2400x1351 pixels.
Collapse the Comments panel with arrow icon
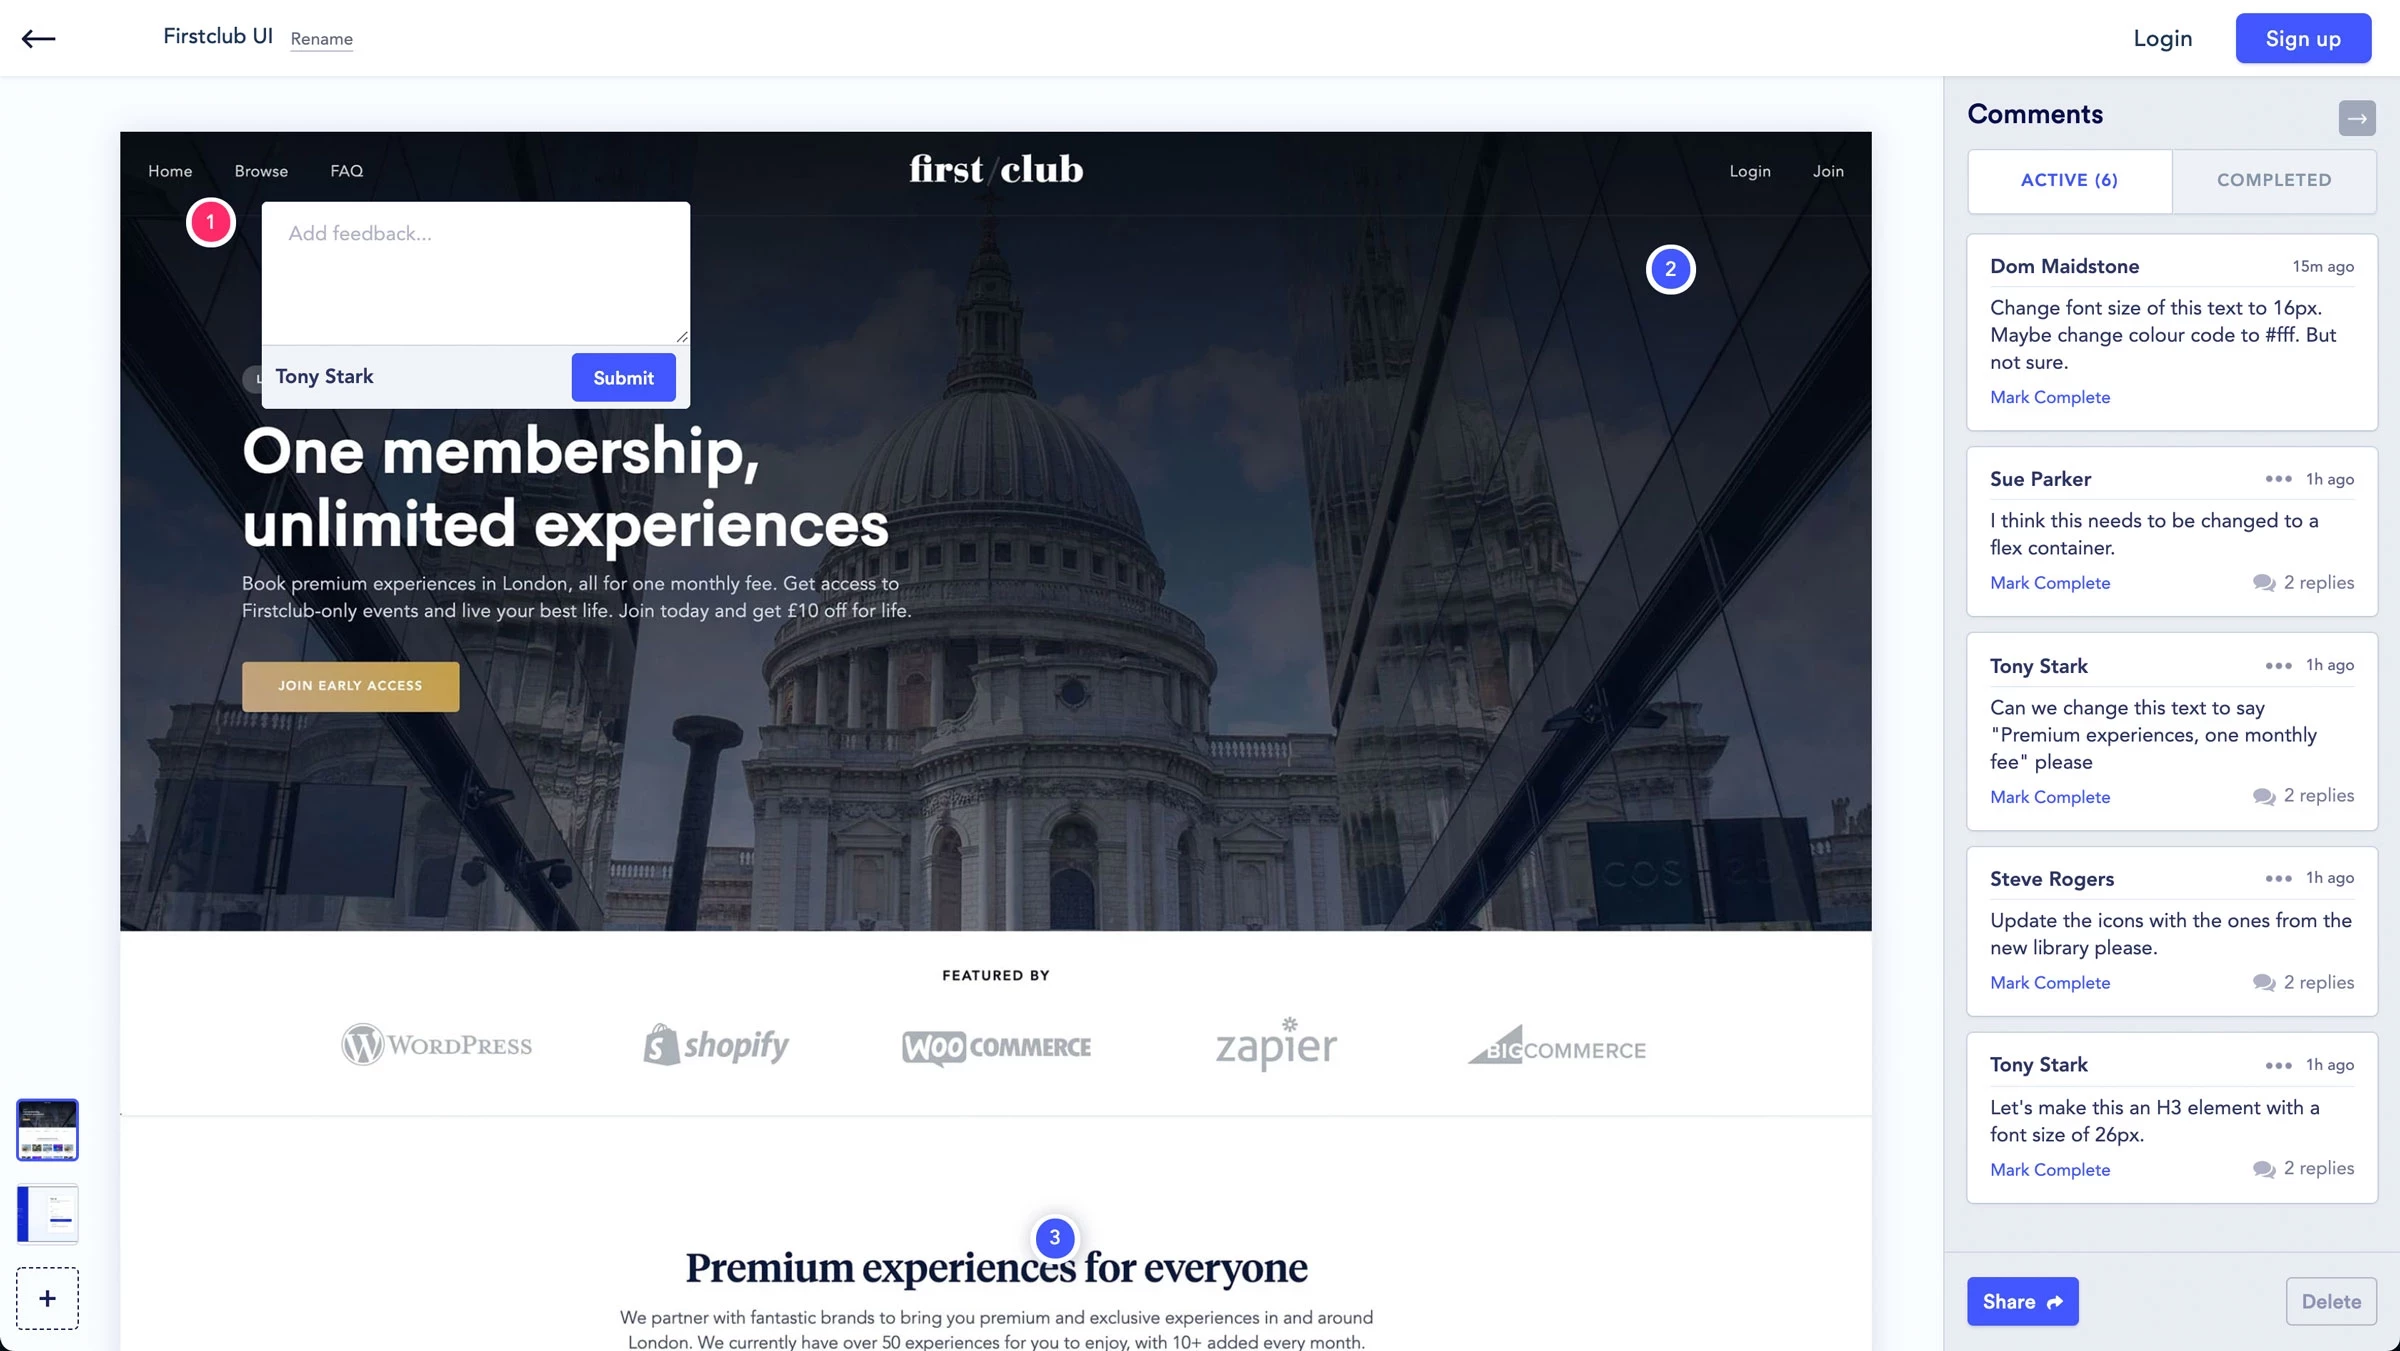pos(2356,118)
